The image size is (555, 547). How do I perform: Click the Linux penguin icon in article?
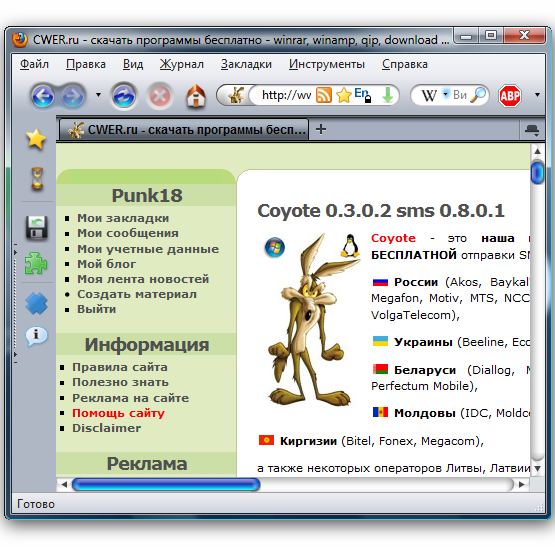click(350, 245)
